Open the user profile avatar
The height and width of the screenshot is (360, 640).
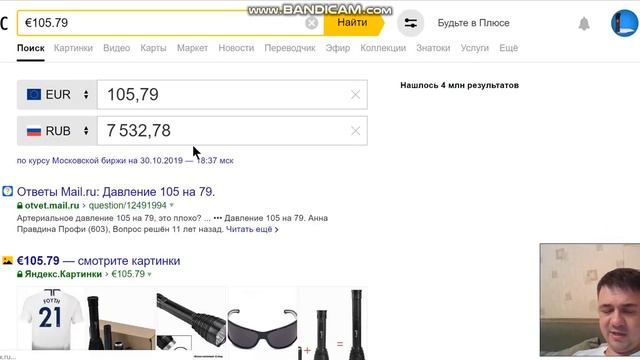[x=624, y=23]
